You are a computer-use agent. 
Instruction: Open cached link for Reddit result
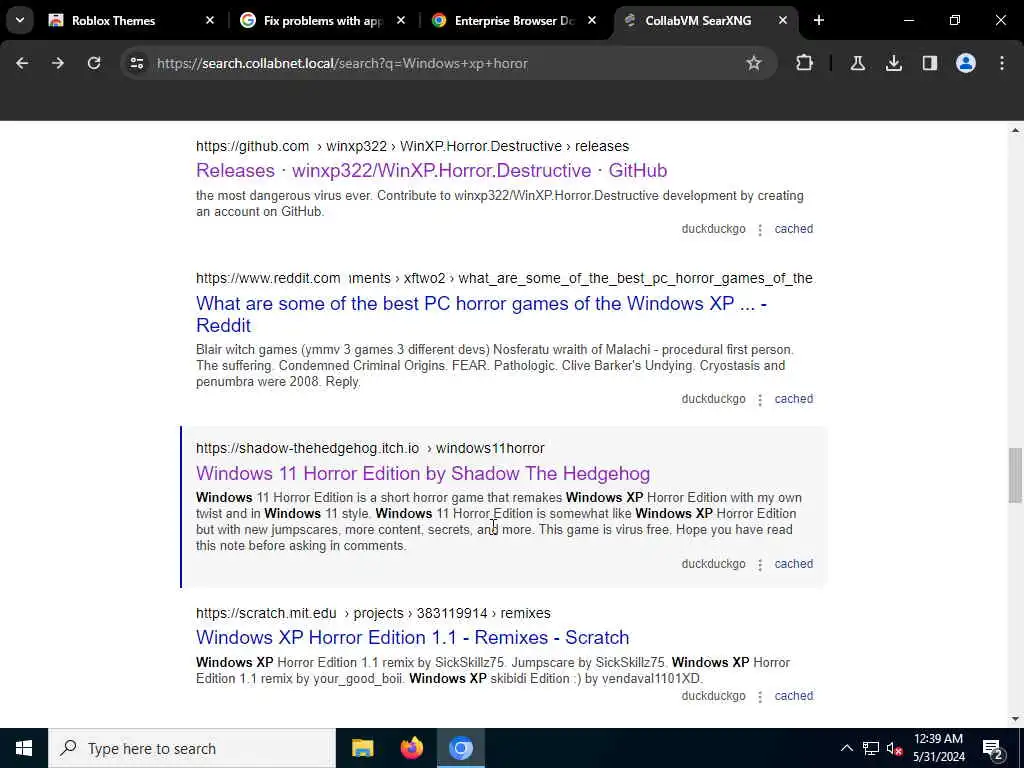(x=793, y=398)
